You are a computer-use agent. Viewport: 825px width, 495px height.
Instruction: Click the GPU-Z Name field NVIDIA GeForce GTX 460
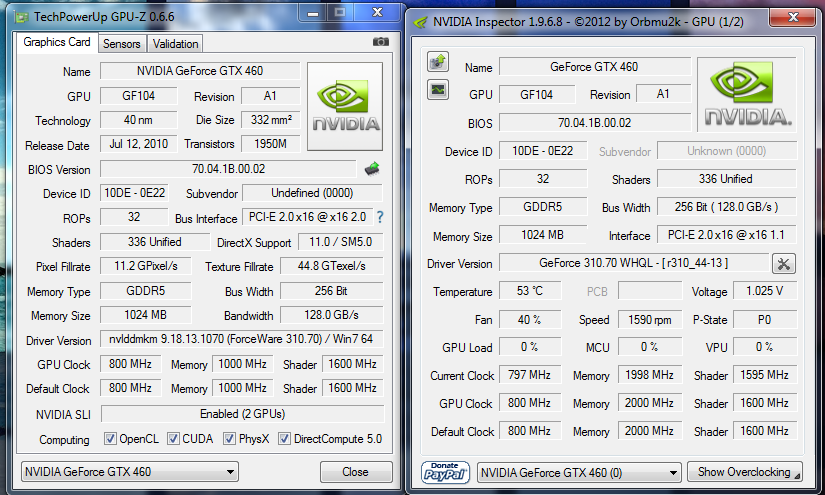(200, 71)
